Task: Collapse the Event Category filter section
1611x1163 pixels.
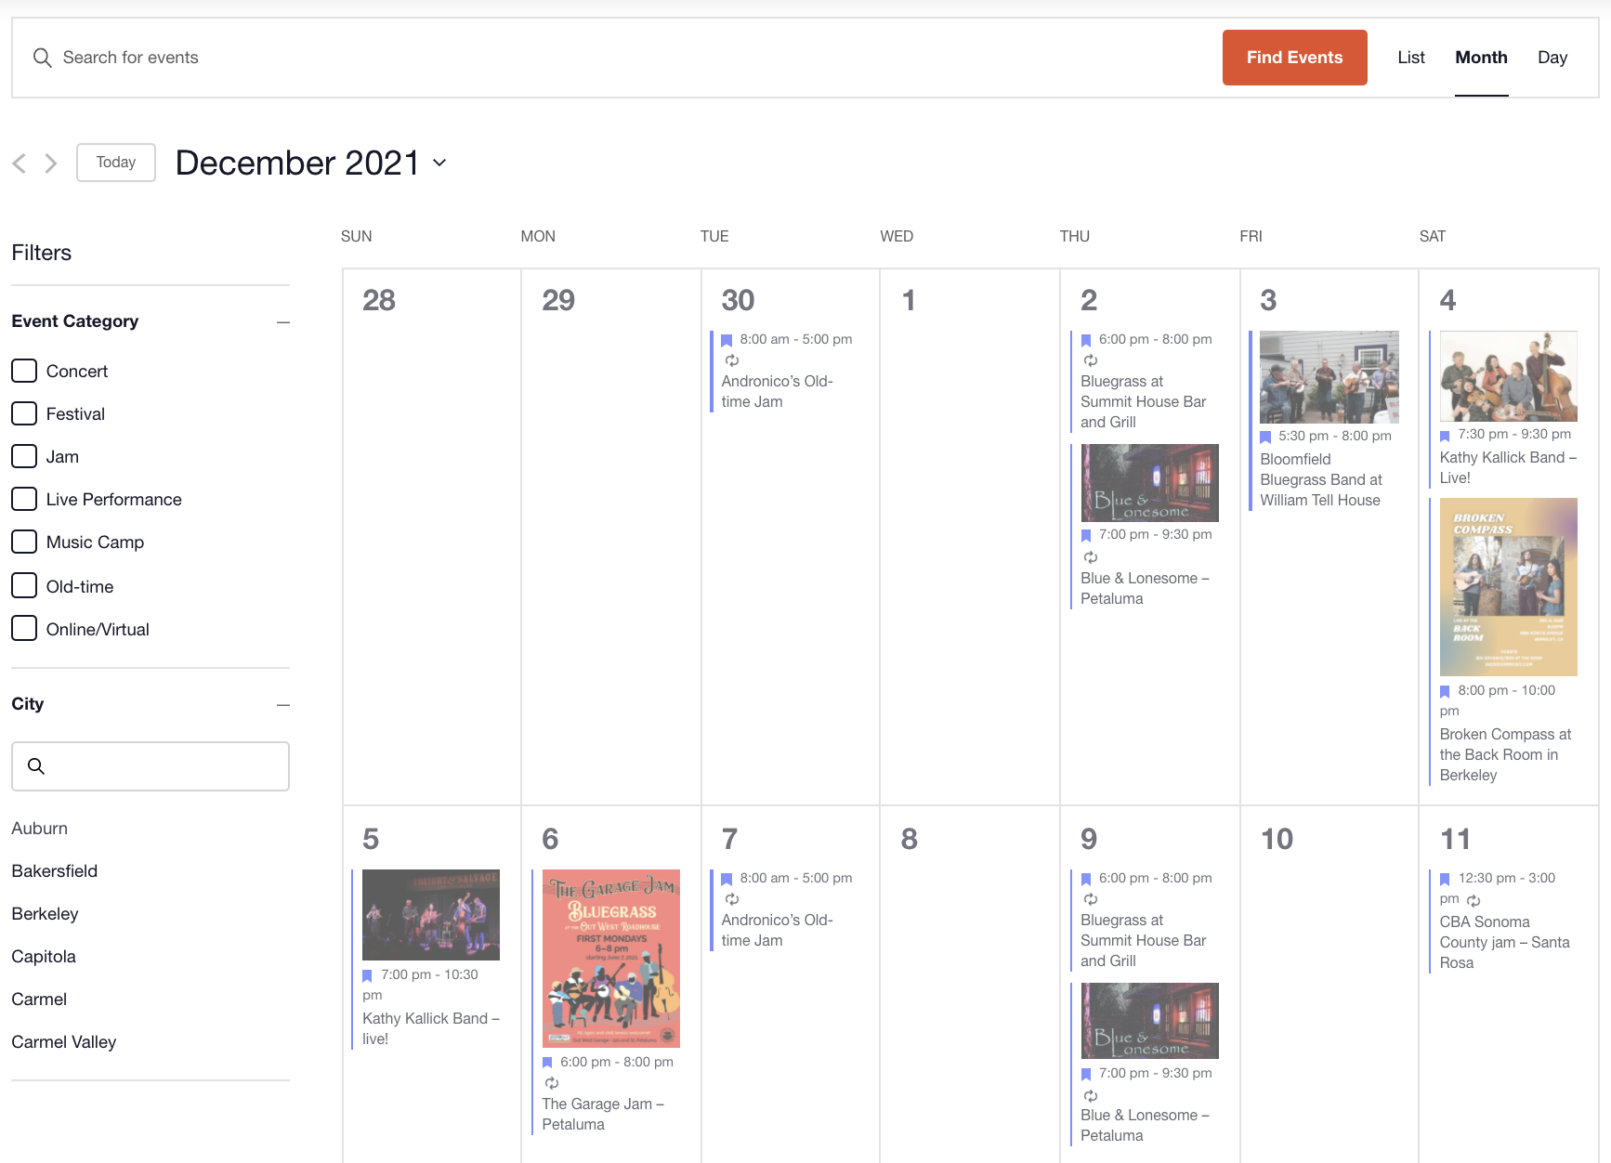Action: (x=283, y=322)
